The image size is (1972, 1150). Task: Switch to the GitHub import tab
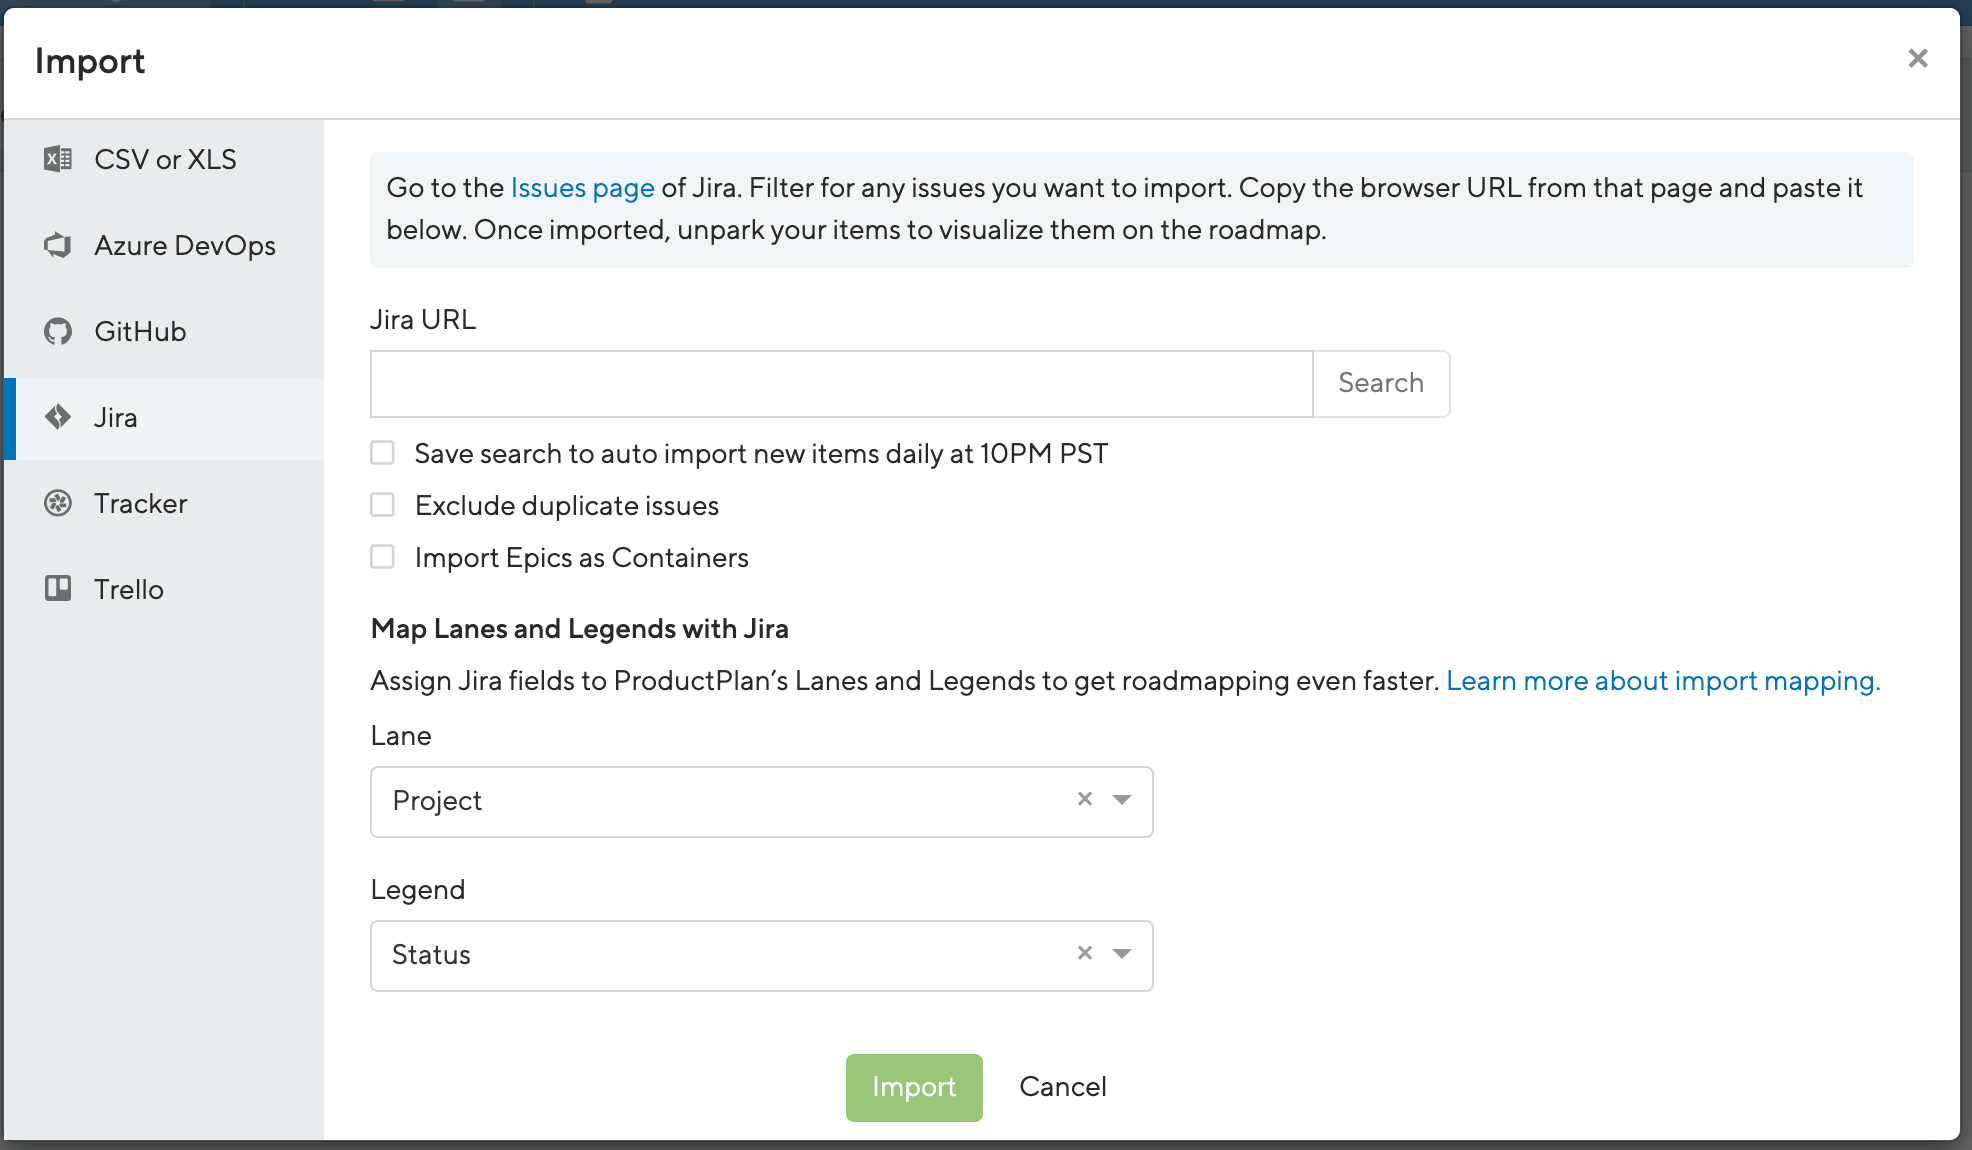[x=164, y=331]
